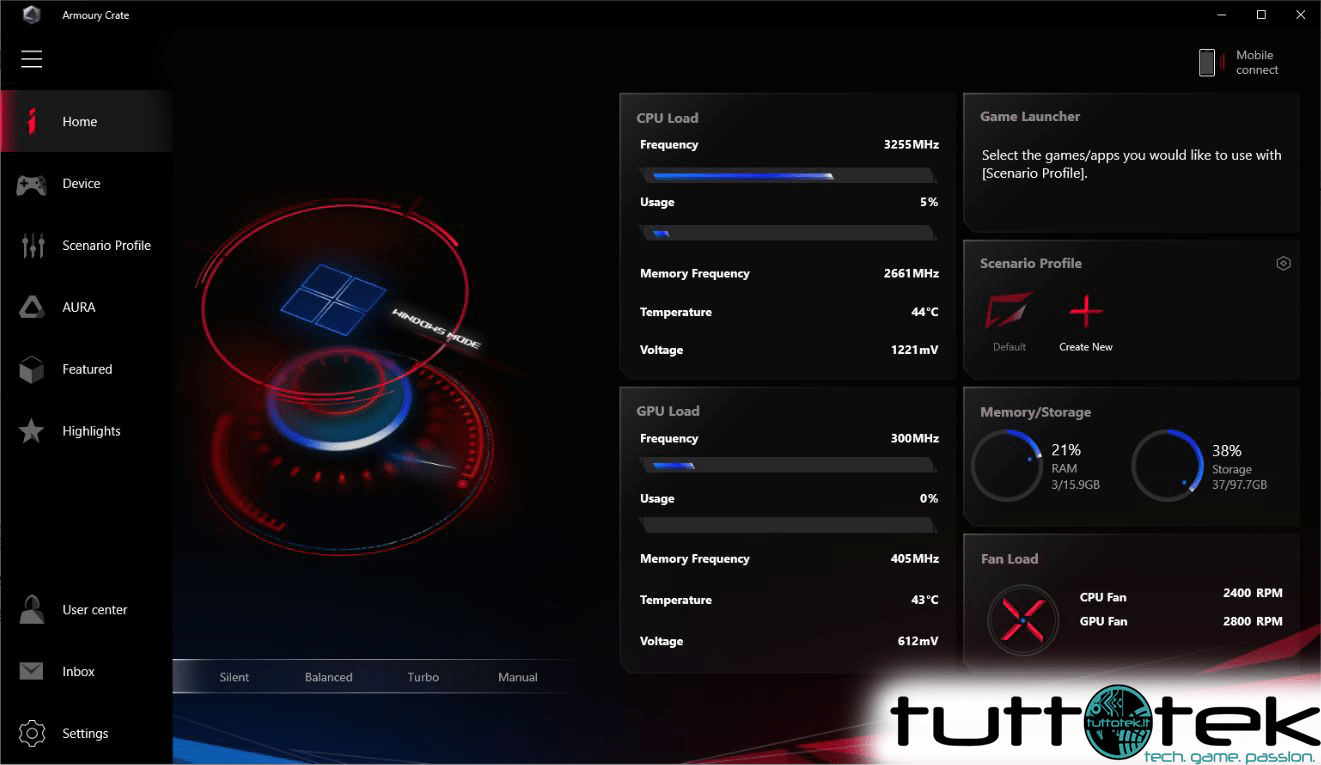Open the User center avatar icon
The width and height of the screenshot is (1321, 765).
(32, 609)
